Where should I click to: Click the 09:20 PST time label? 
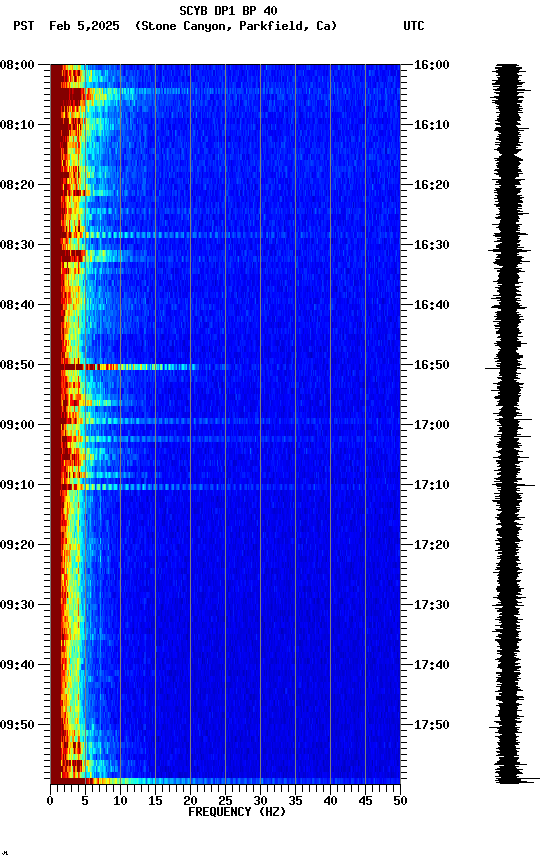click(x=17, y=545)
